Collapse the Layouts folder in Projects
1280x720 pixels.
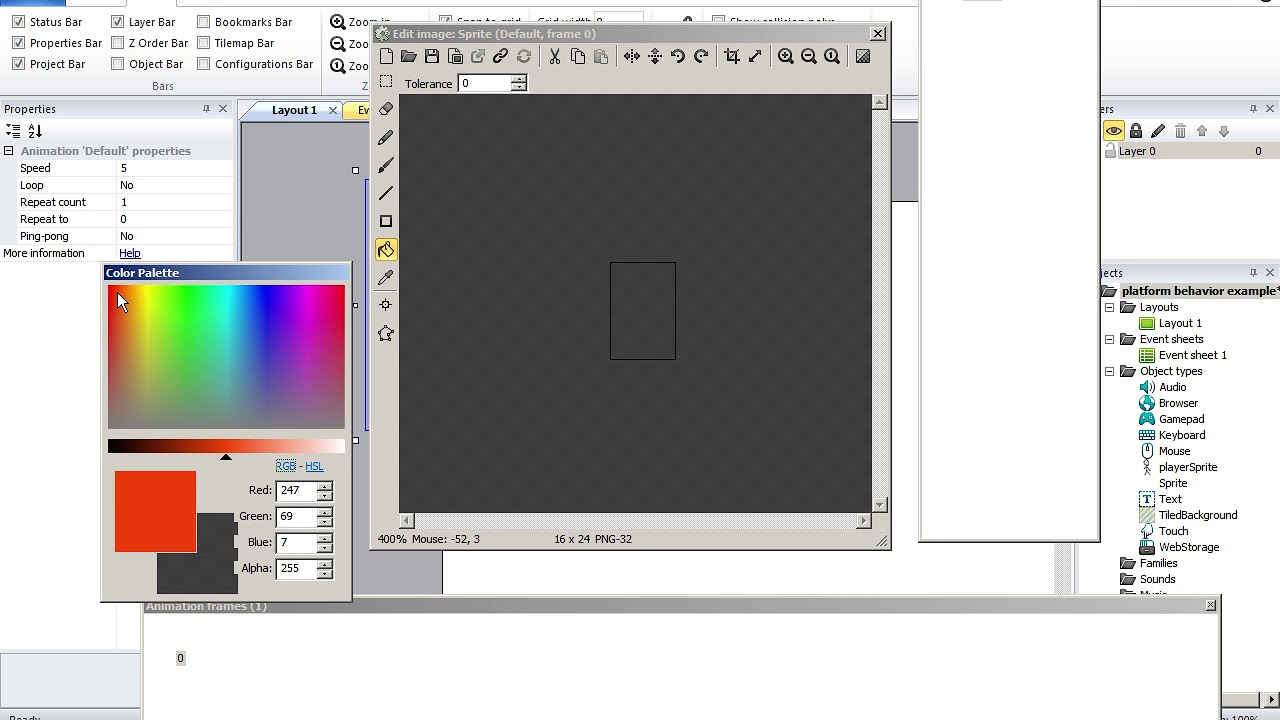(1110, 308)
